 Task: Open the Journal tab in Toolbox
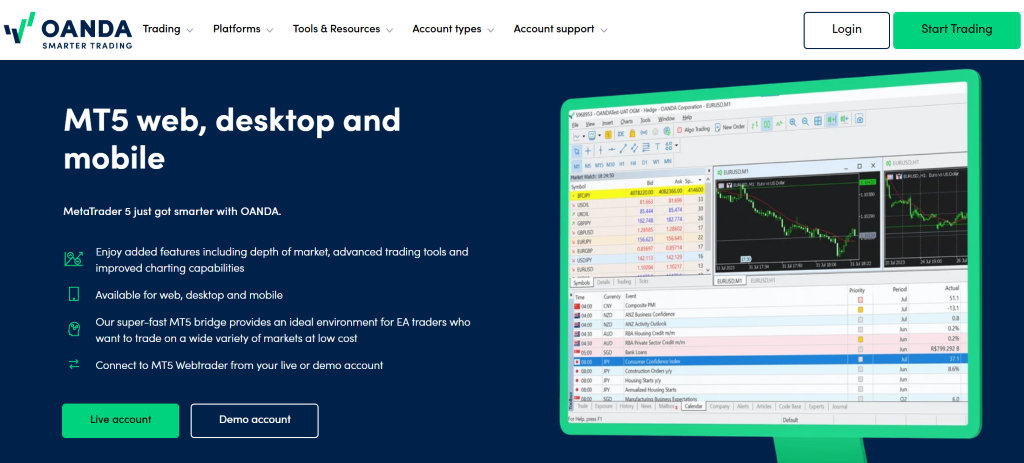(x=839, y=406)
